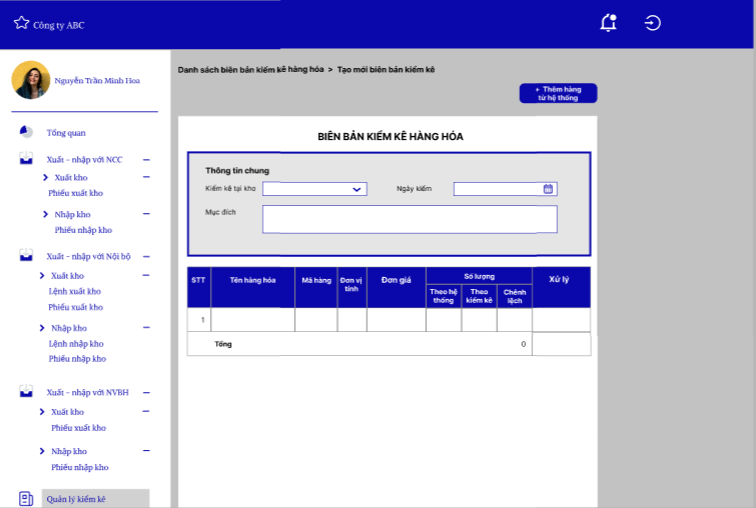Image resolution: width=756 pixels, height=508 pixels.
Task: Expand Nhập kho chevron under NCC section
Action: coord(45,214)
